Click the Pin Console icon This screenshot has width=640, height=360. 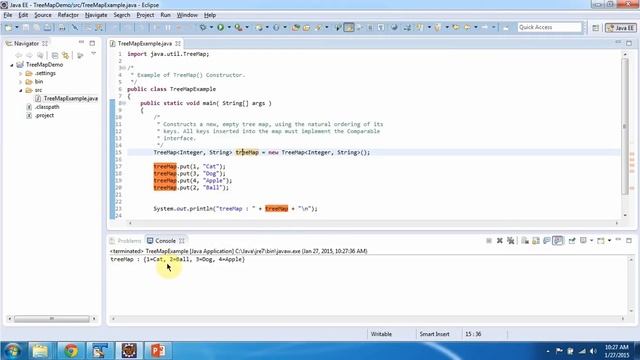[572, 241]
